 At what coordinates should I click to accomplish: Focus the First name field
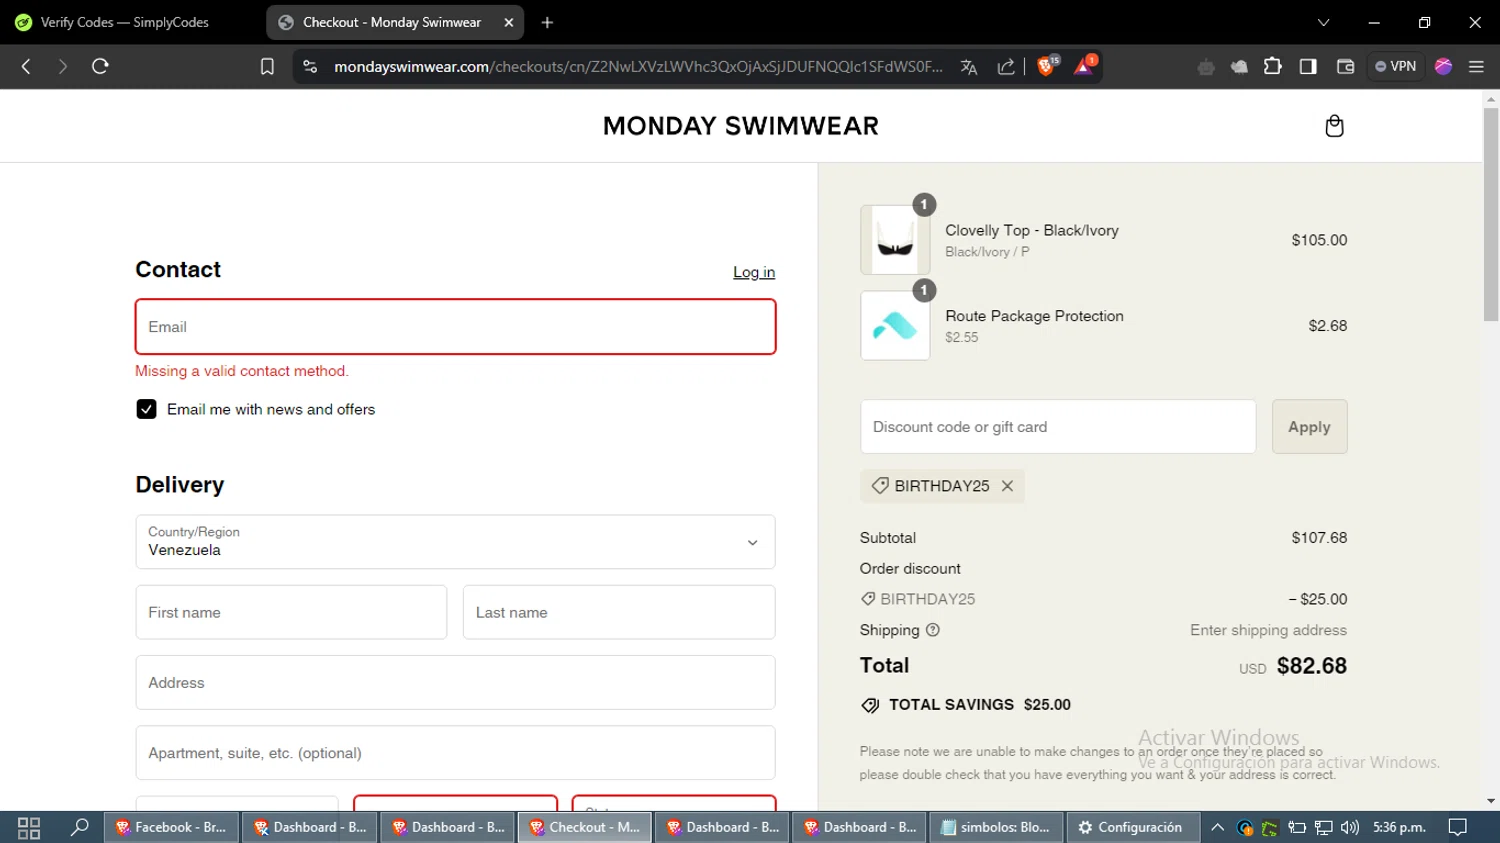tap(291, 612)
